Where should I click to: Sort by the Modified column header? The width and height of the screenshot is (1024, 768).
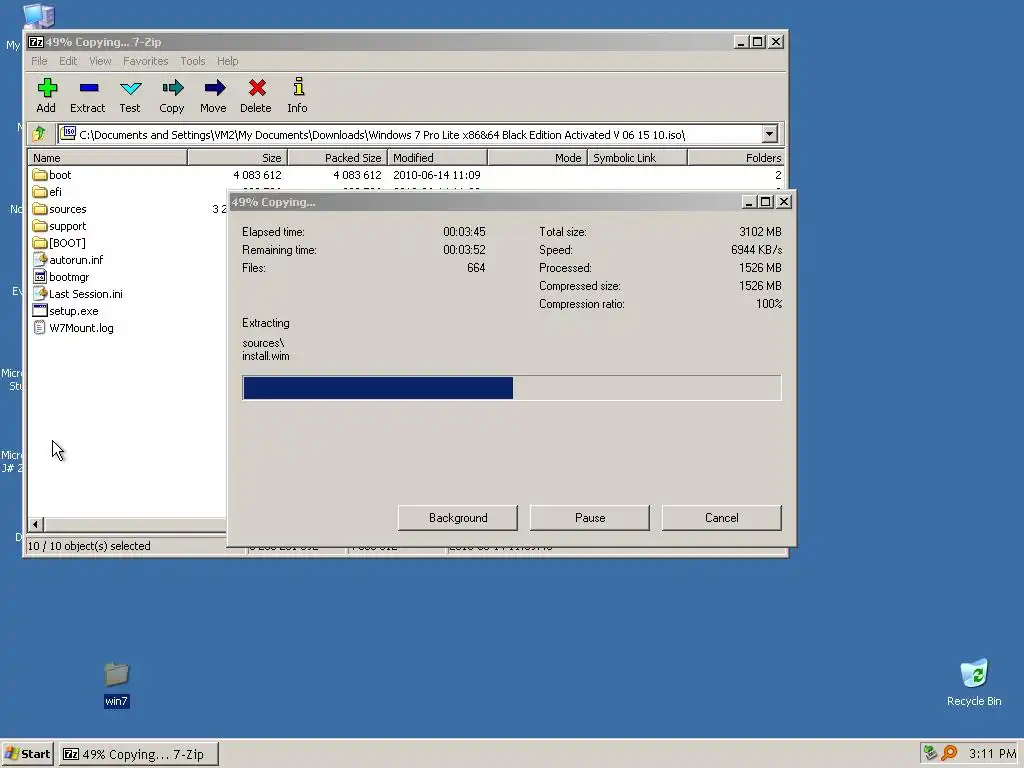(438, 157)
